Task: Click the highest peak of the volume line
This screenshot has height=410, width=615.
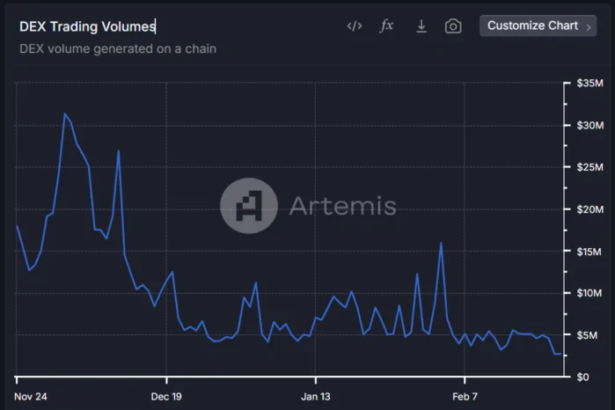Action: (x=65, y=114)
